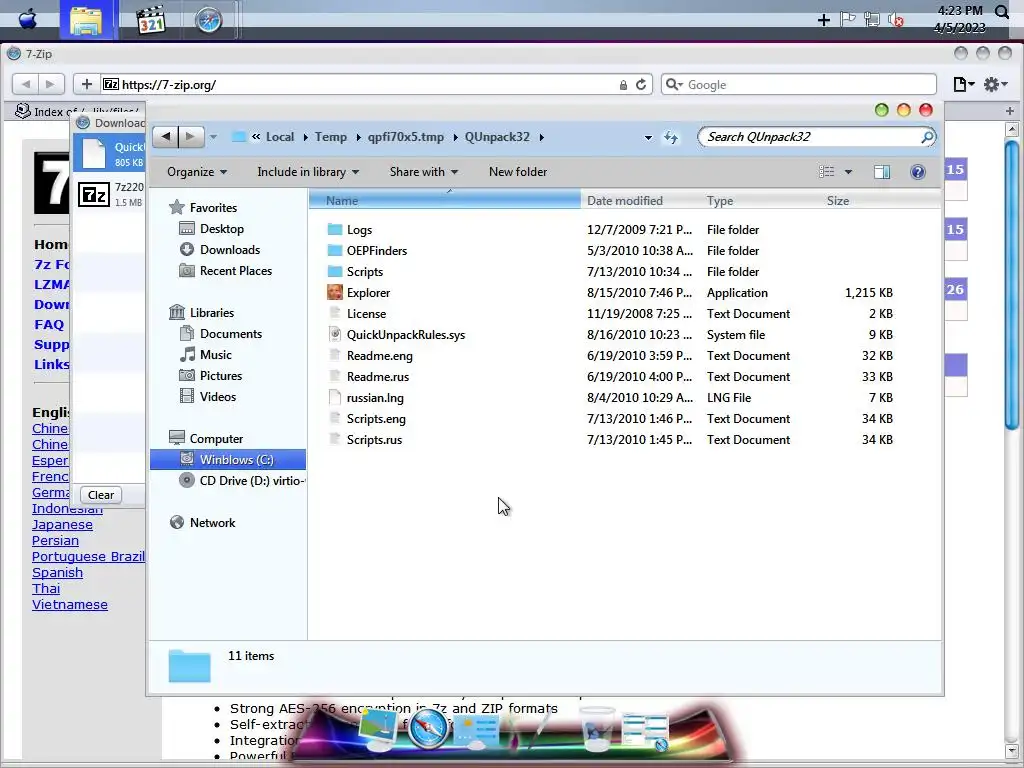
Task: Open the view options dropdown arrow
Action: coord(848,172)
